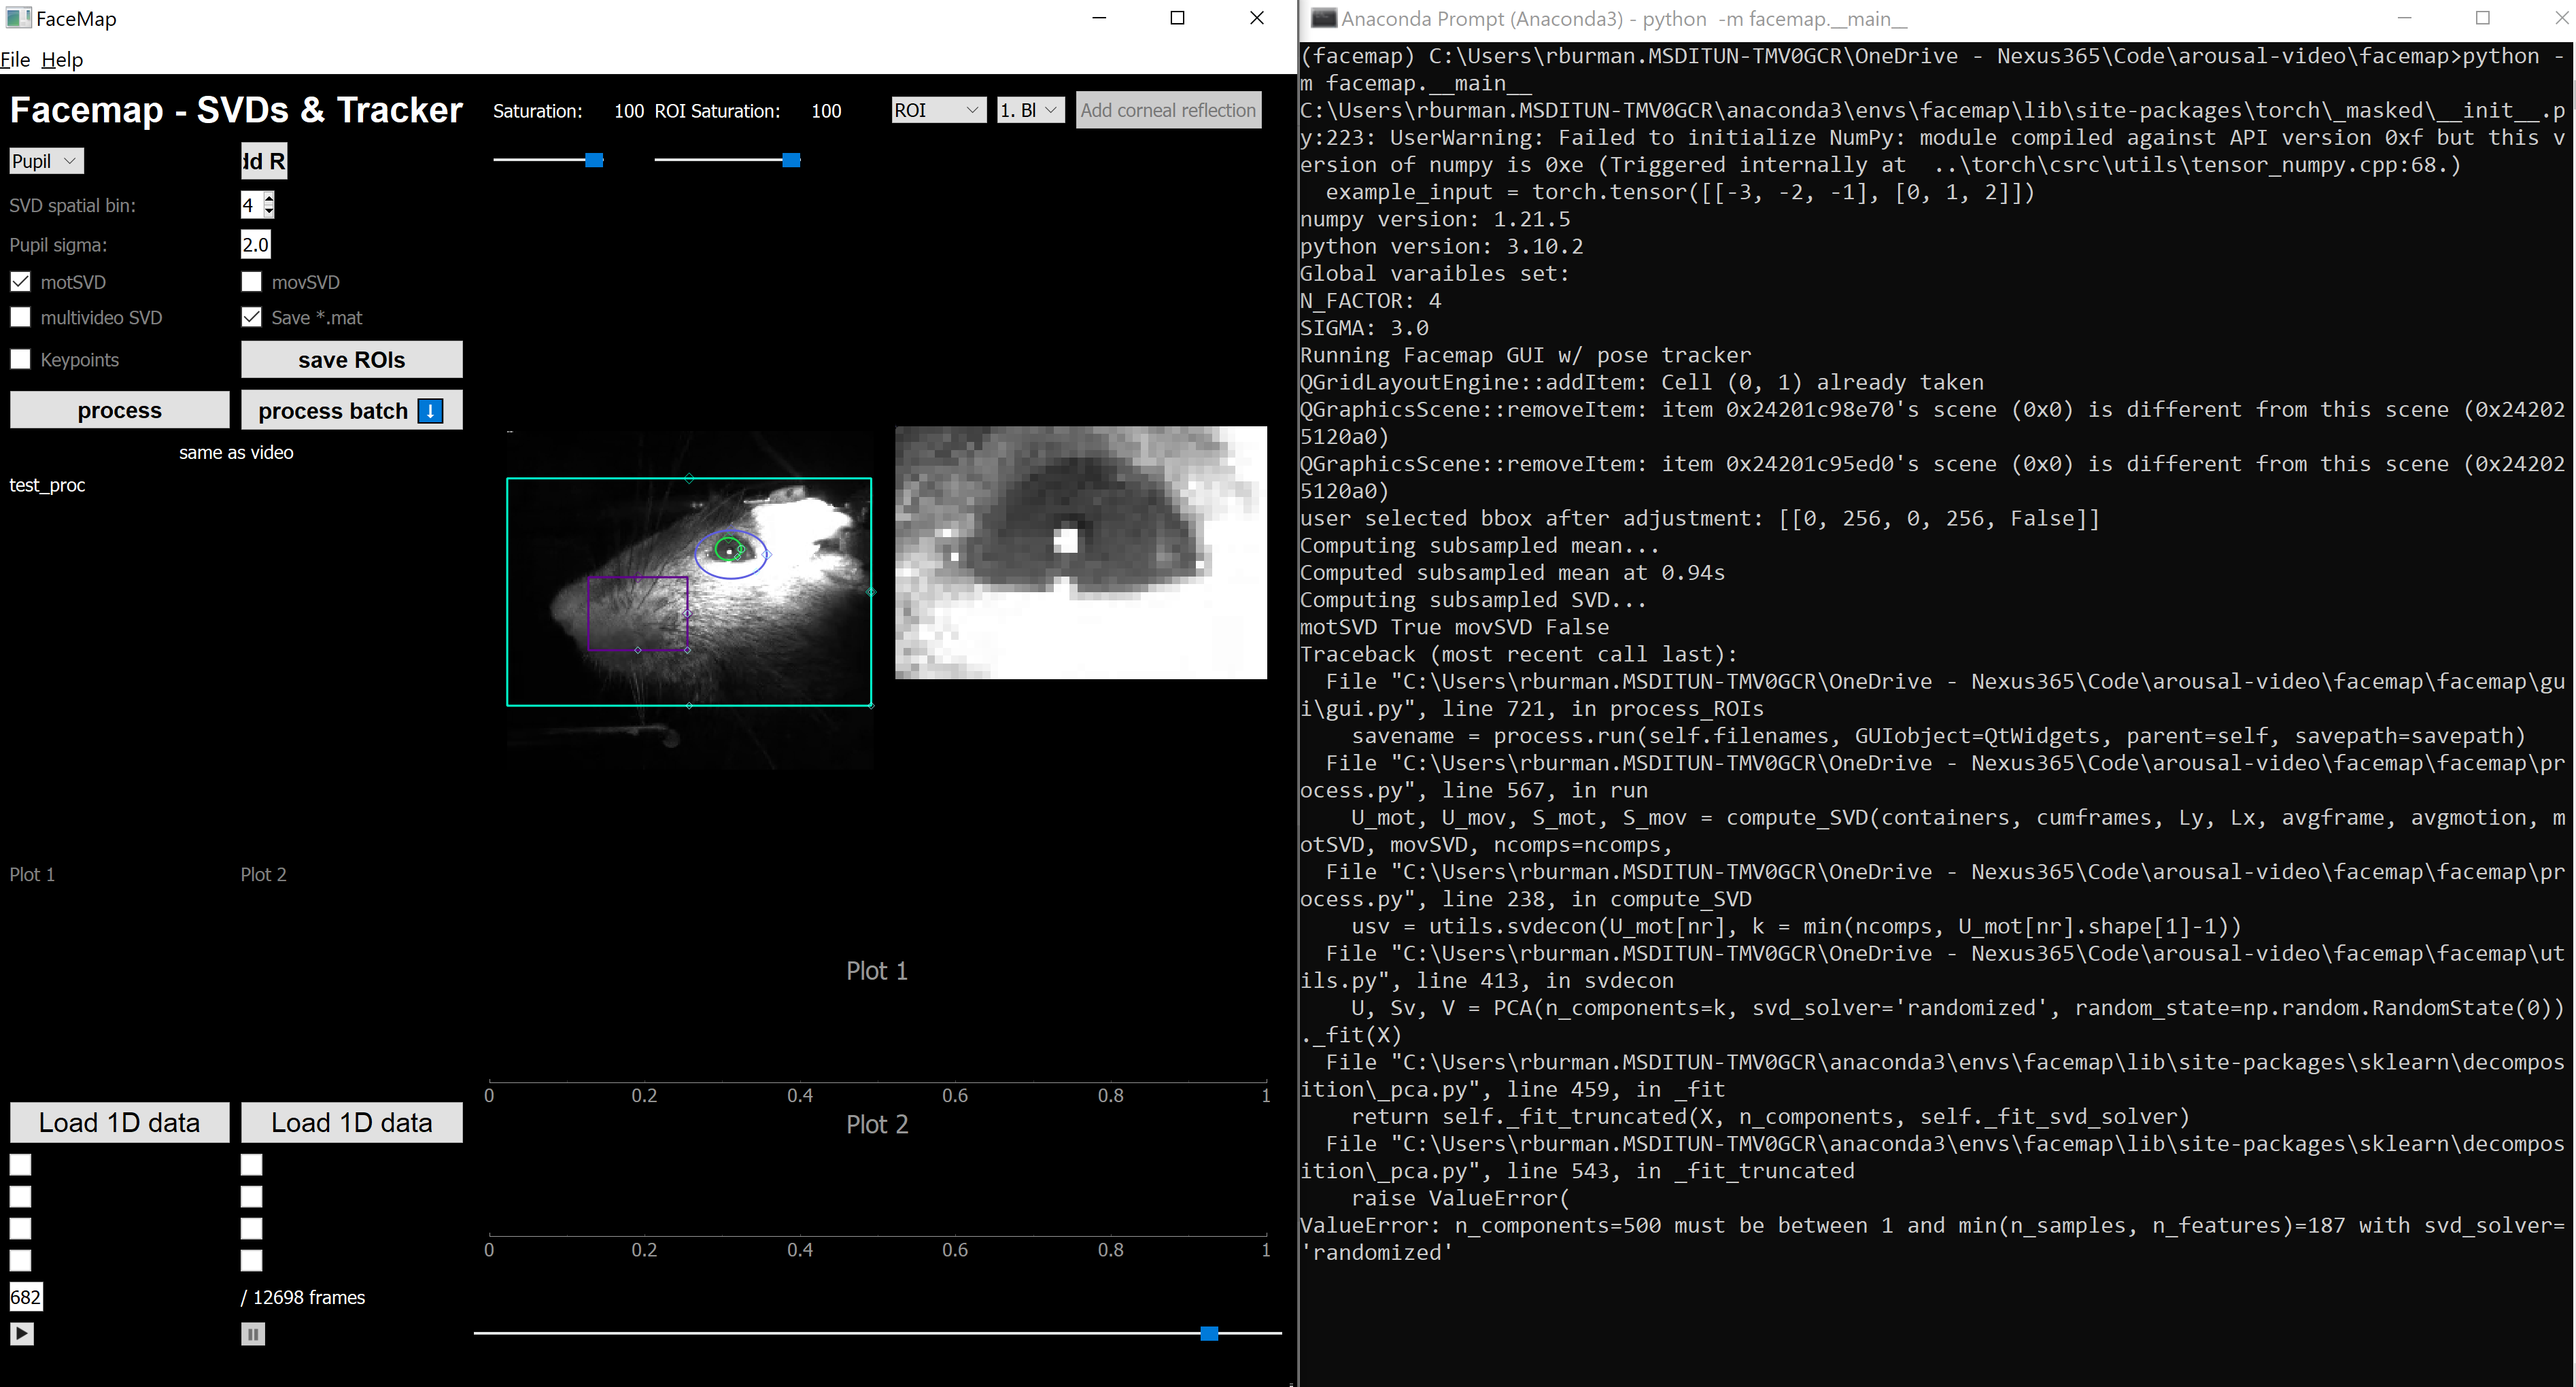This screenshot has width=2576, height=1387.
Task: Expand the "1. Bl" ROI selector dropdown
Action: [1028, 110]
